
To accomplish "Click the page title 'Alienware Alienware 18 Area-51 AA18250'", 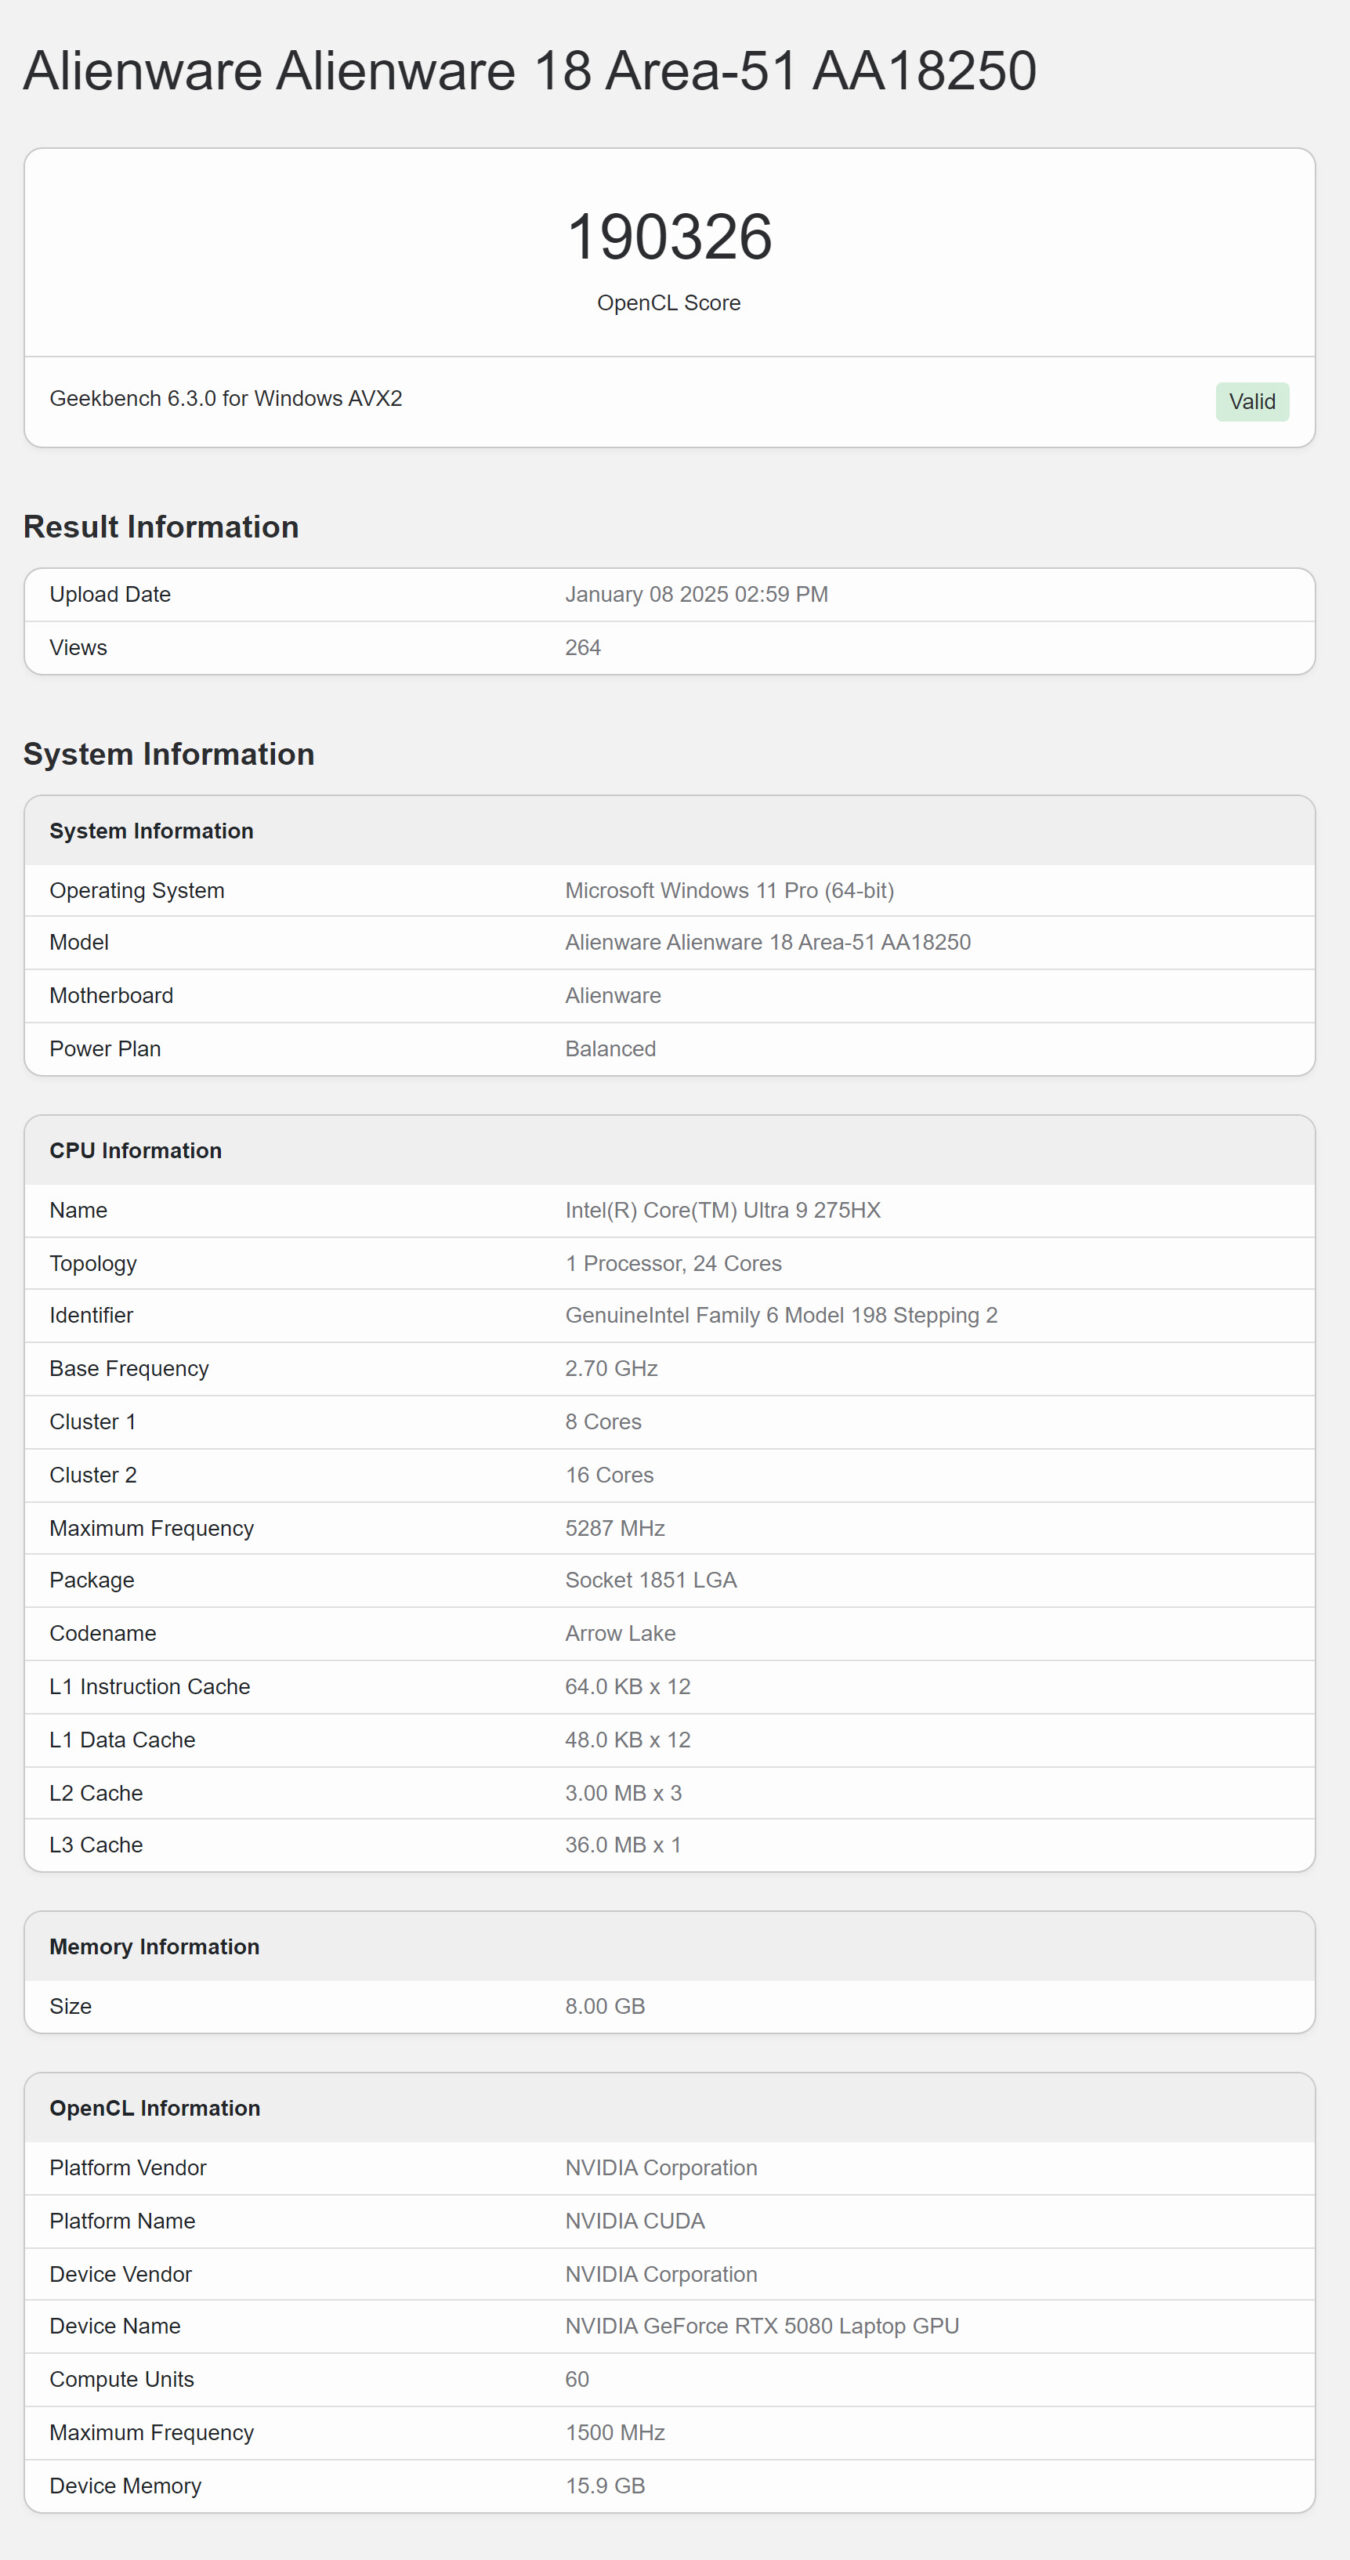I will (x=530, y=71).
